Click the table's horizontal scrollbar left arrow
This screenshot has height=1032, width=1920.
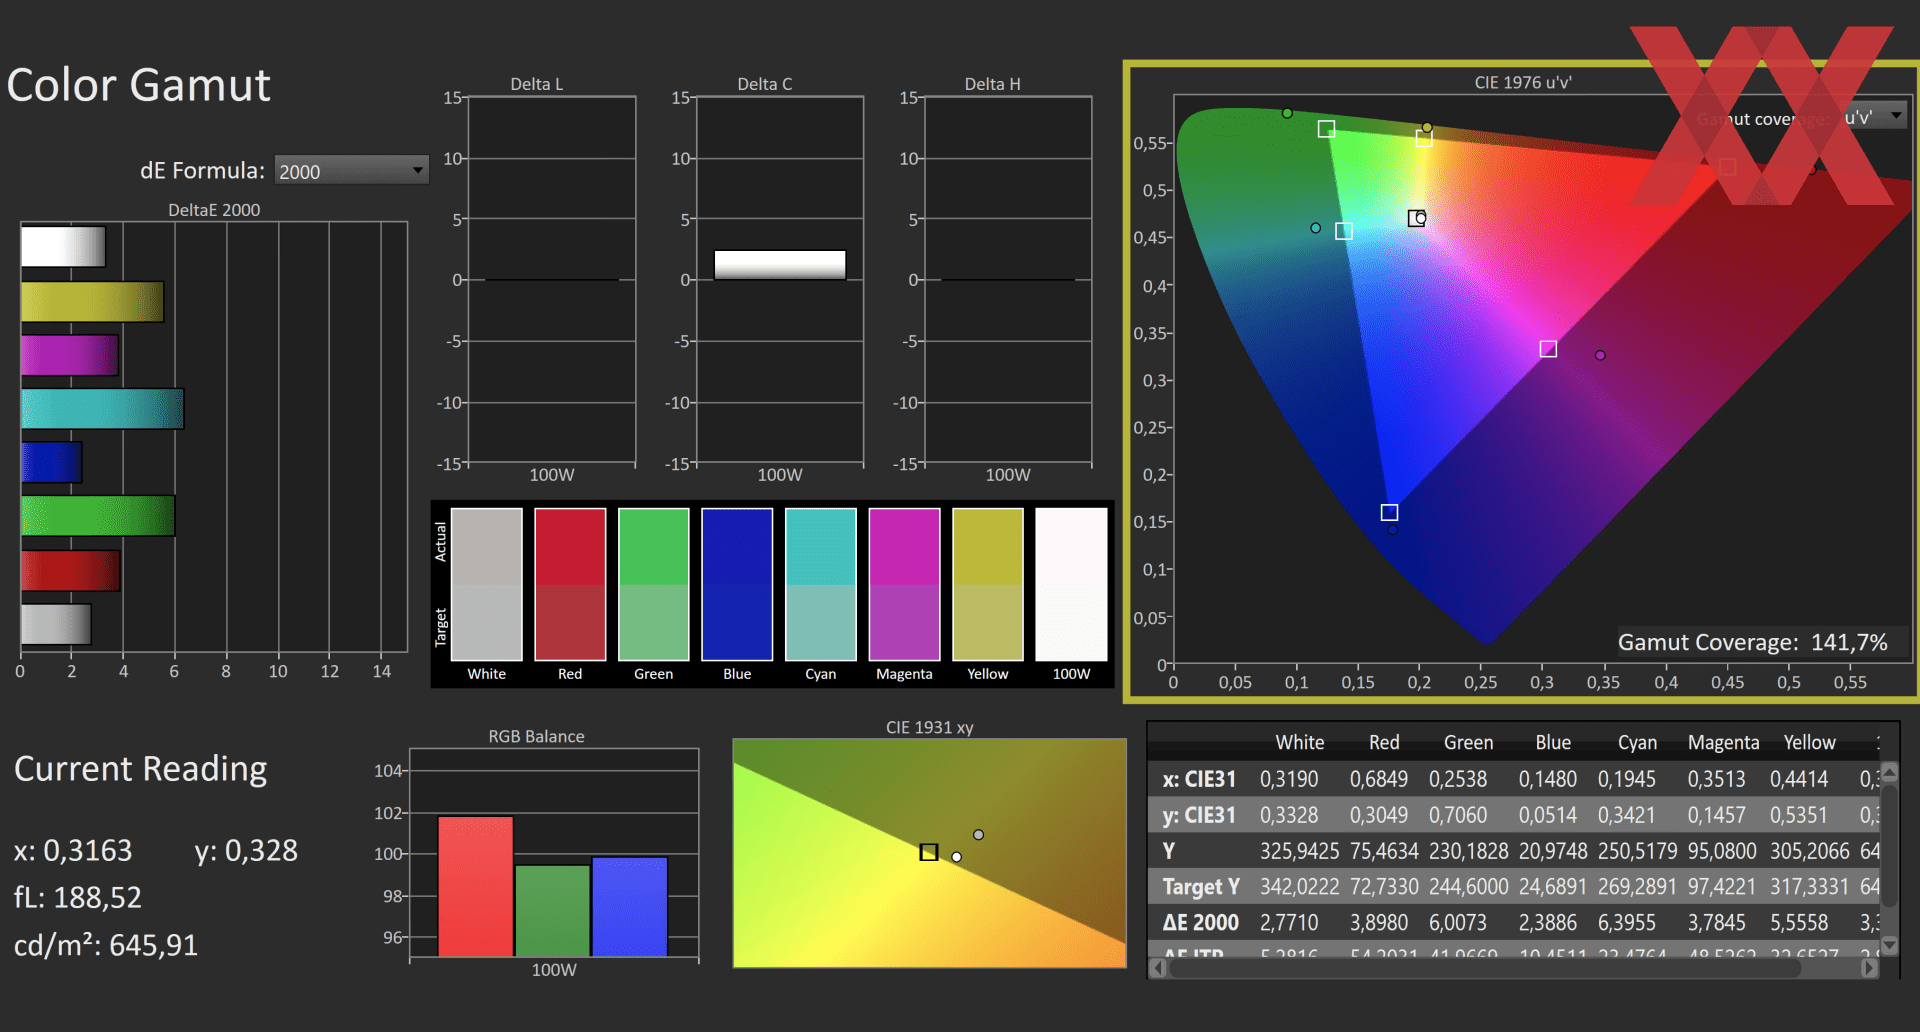(x=1158, y=968)
